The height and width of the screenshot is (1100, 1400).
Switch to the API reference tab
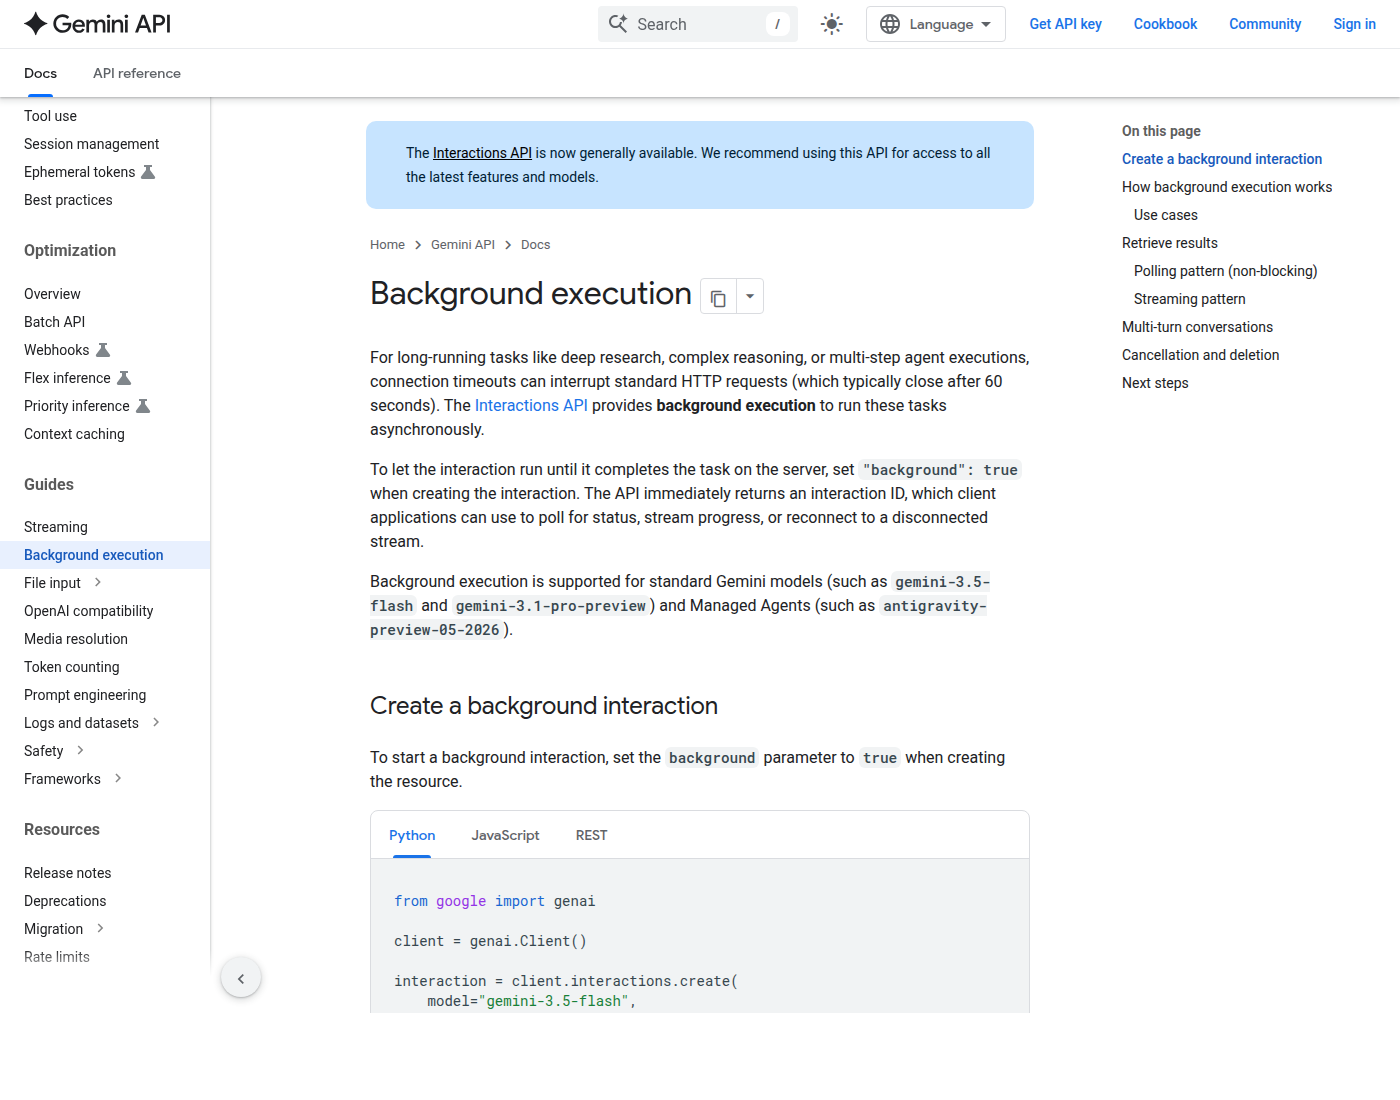(137, 73)
